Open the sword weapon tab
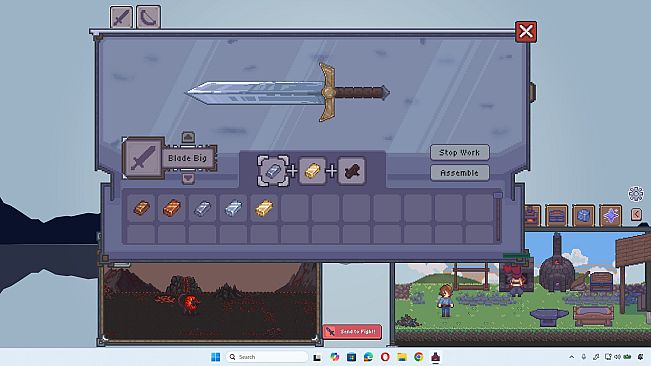The height and width of the screenshot is (366, 651). click(121, 17)
